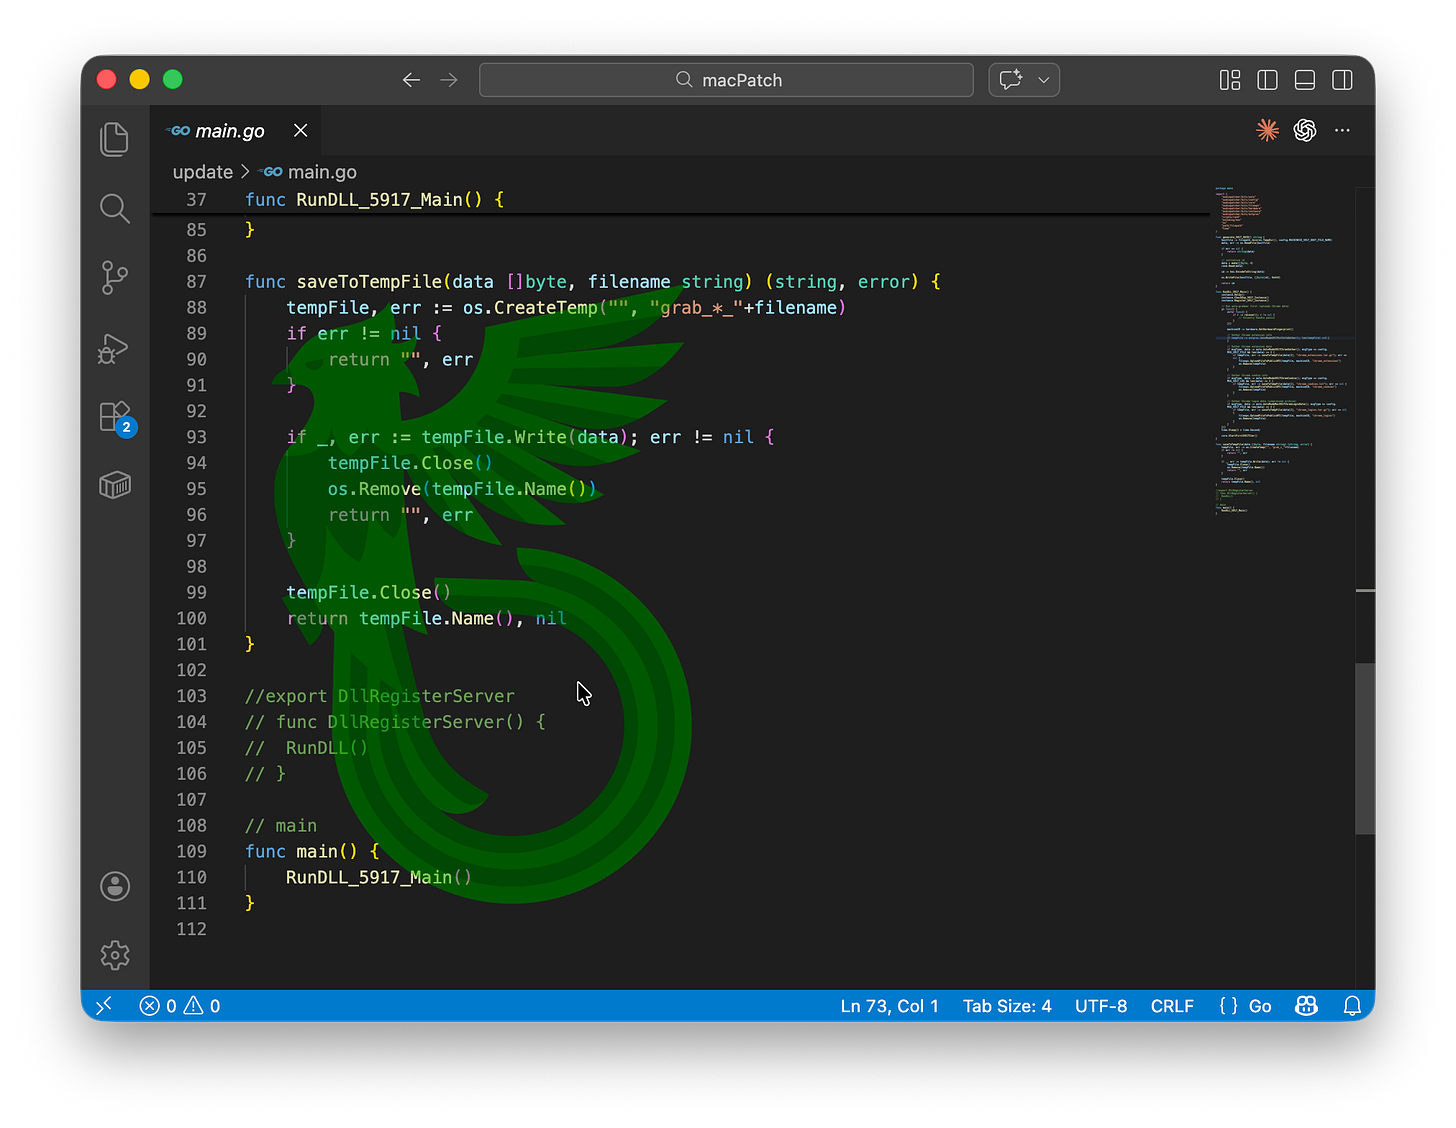Viewport: 1456px width, 1128px height.
Task: Click the macPatch command center search field
Action: (727, 80)
